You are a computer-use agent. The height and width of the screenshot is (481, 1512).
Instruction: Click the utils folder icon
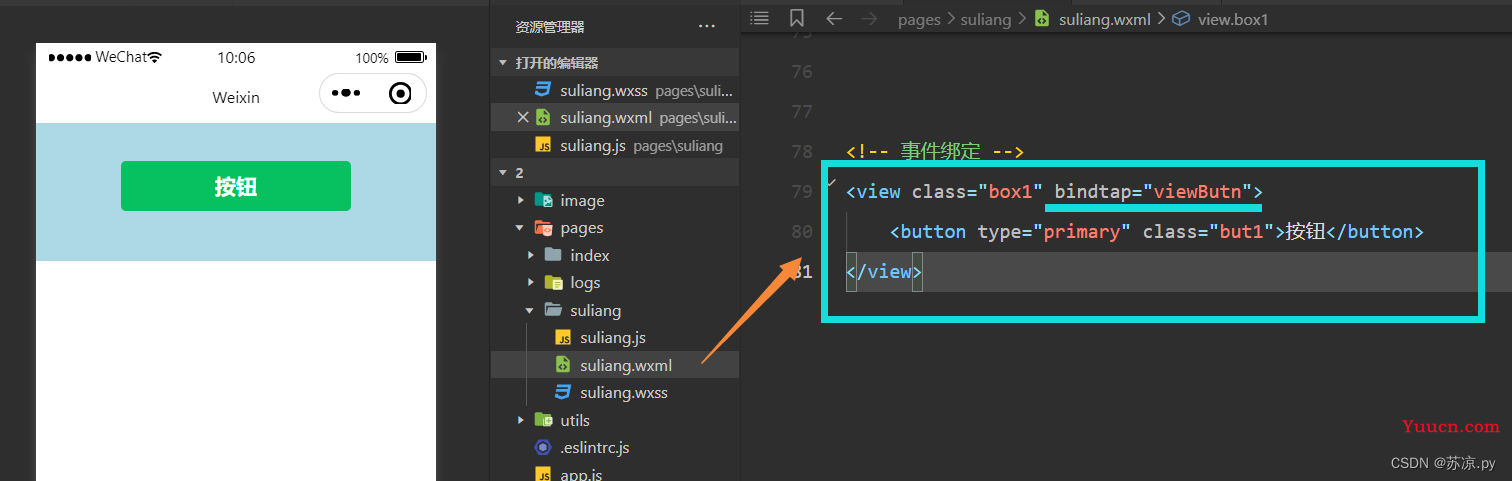[x=543, y=420]
